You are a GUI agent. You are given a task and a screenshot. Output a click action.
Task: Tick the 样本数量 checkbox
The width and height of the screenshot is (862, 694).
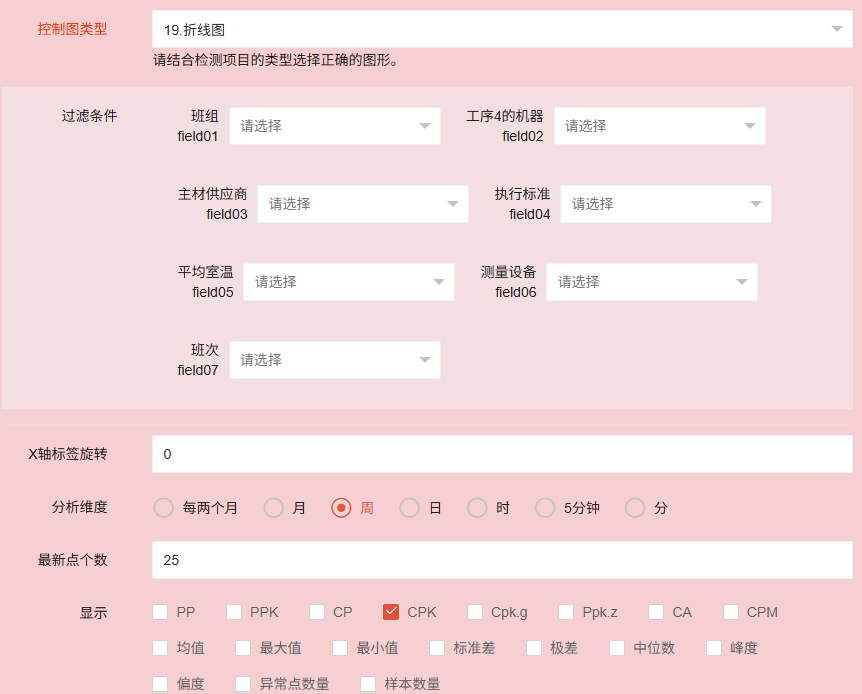coord(368,684)
